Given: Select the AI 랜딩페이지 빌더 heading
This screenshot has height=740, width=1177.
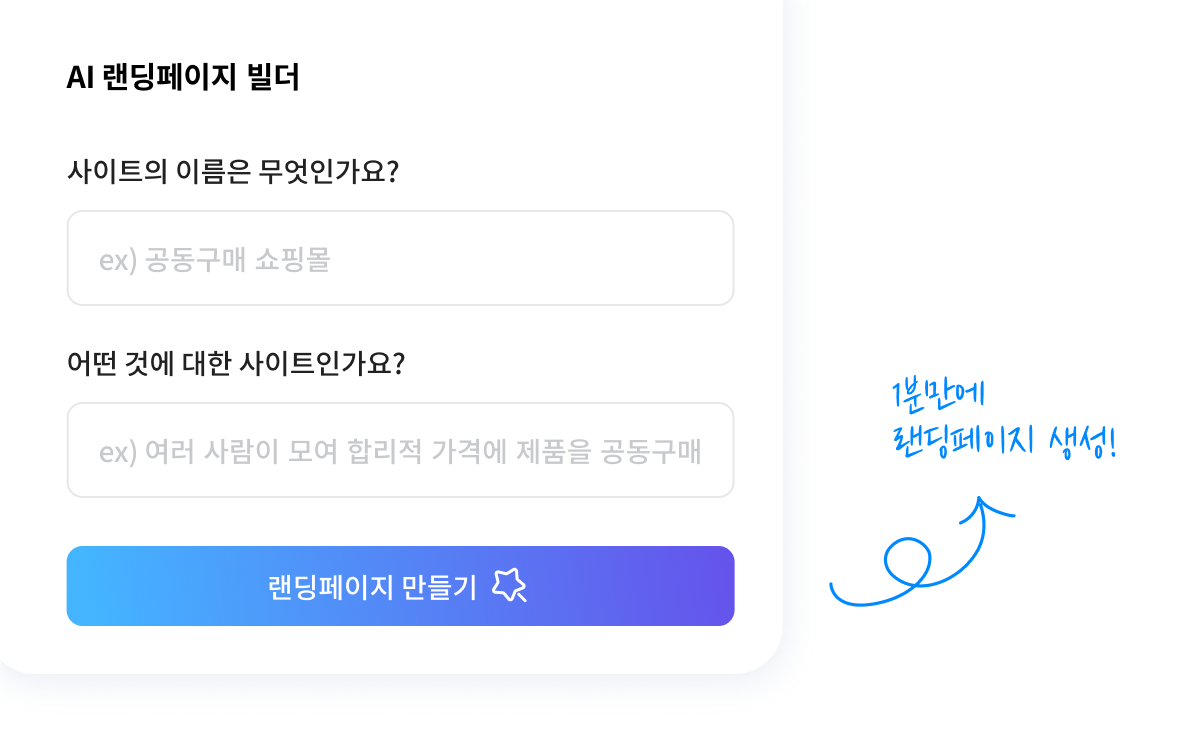Looking at the screenshot, I should [183, 77].
